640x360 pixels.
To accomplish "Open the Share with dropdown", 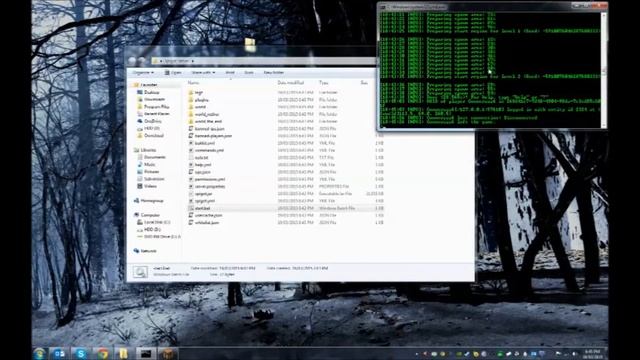I will click(203, 73).
